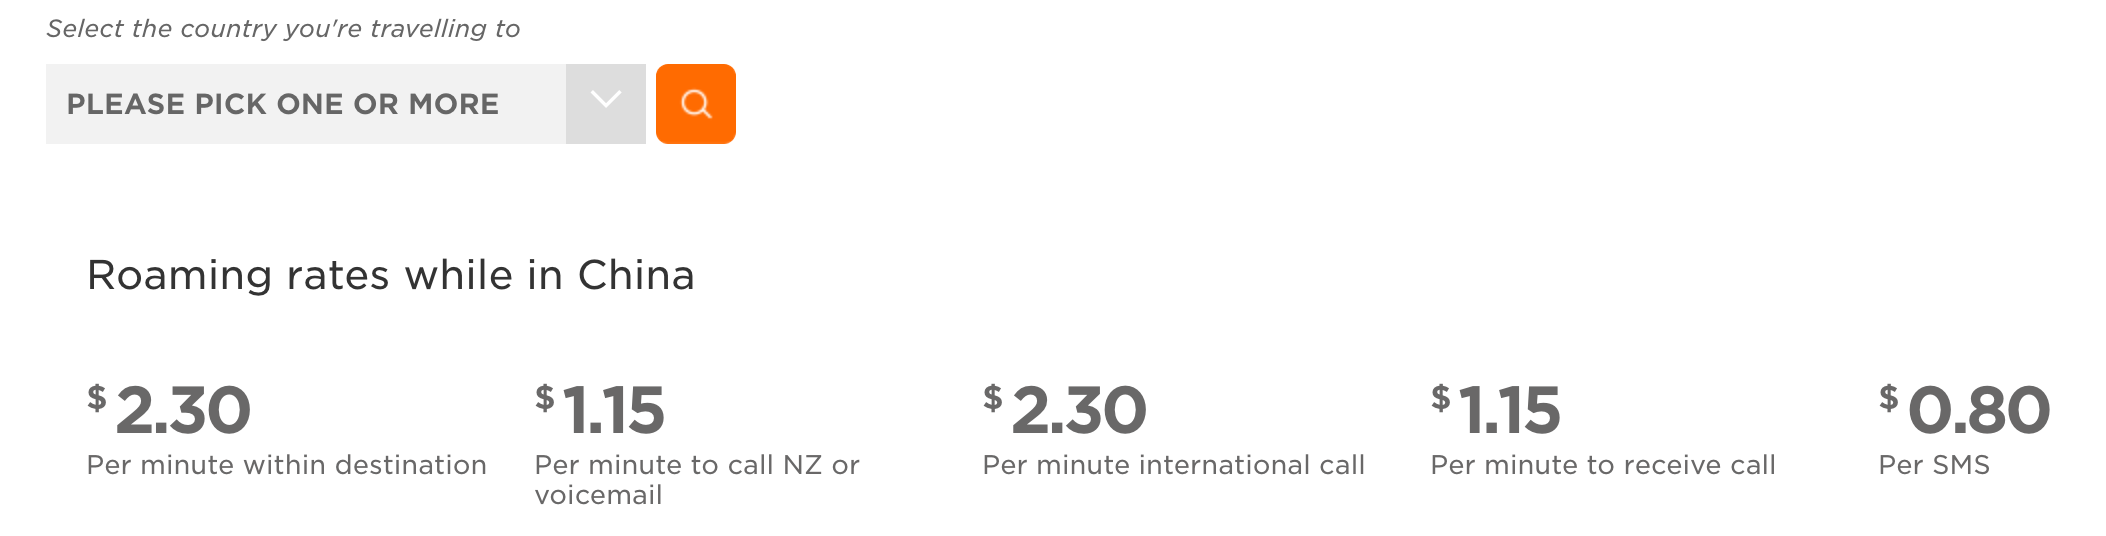Select the 'Roaming rates while in China' heading

coord(390,275)
